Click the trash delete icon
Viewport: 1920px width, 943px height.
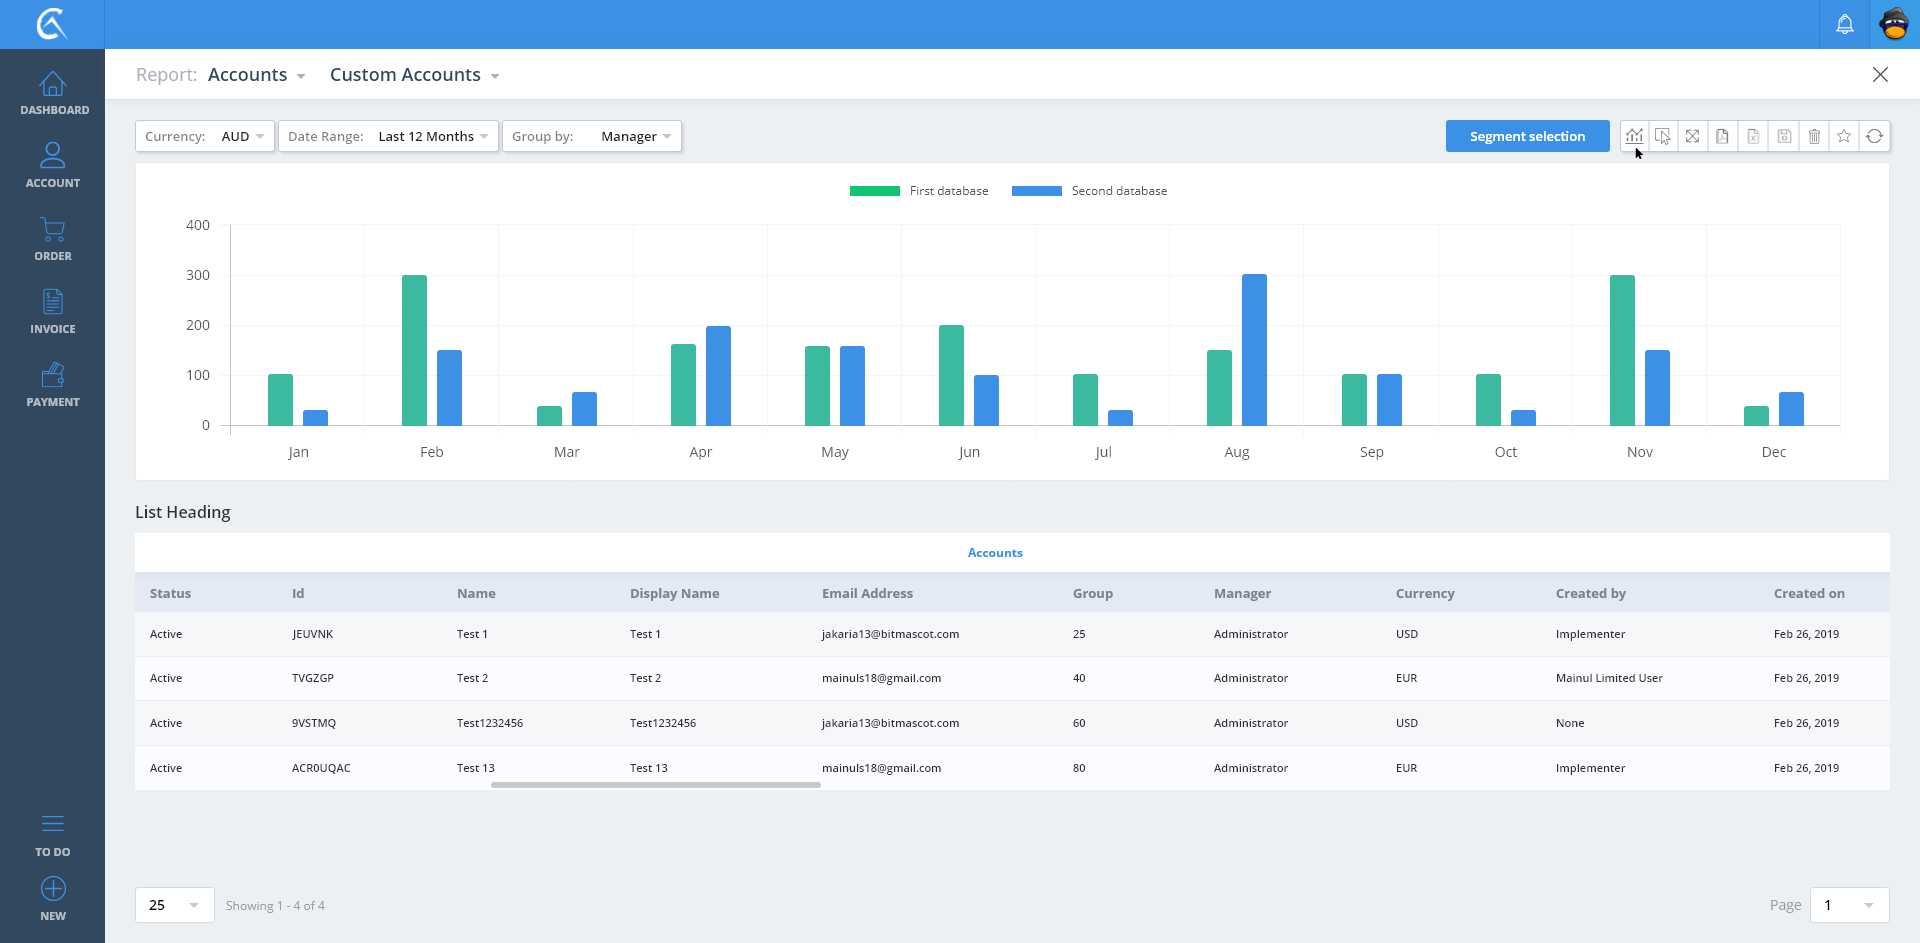[x=1814, y=136]
